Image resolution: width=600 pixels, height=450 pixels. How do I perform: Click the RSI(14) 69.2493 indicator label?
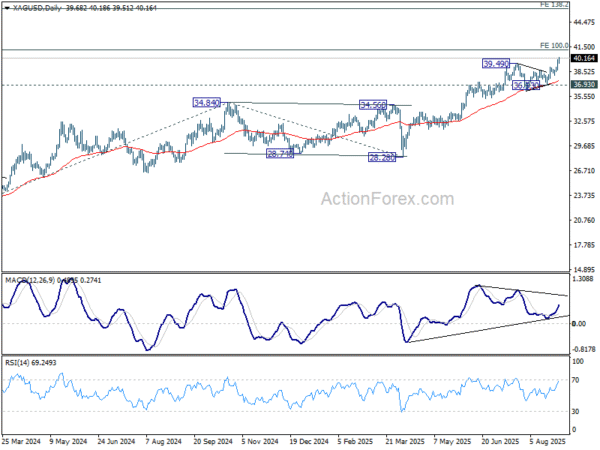[x=31, y=362]
